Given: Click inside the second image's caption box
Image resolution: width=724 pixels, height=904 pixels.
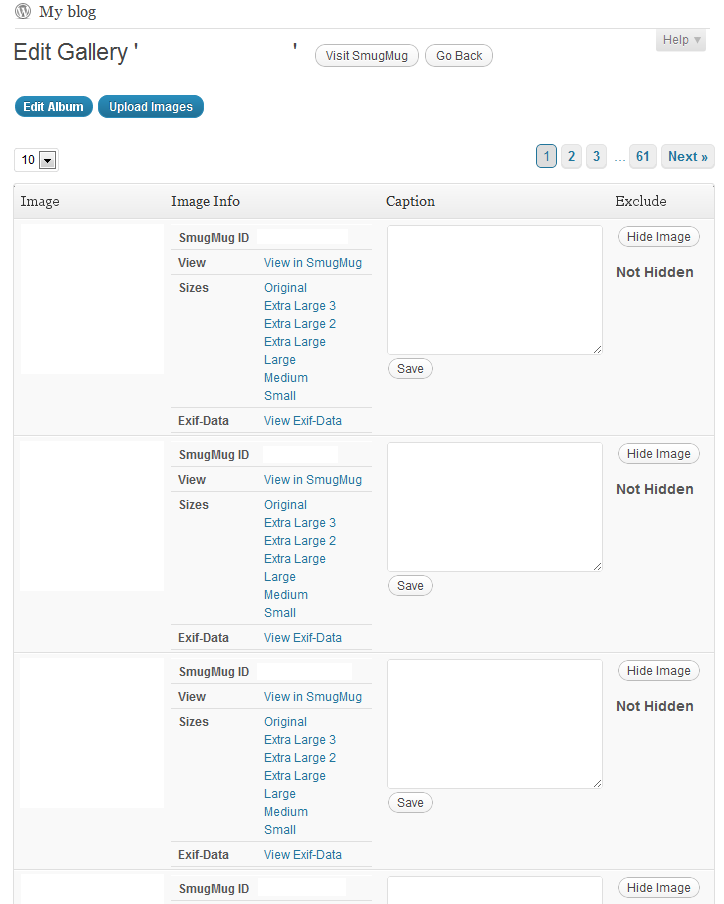Looking at the screenshot, I should point(495,507).
